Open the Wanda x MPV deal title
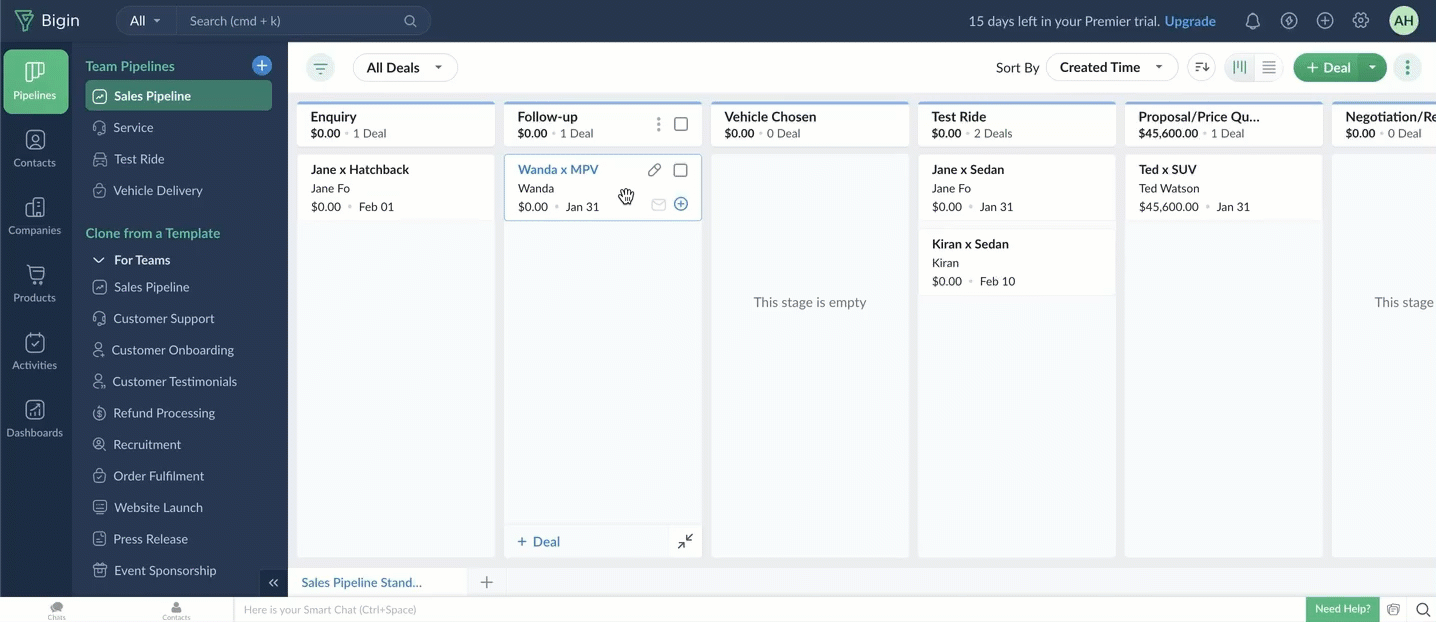1436x622 pixels. [558, 169]
